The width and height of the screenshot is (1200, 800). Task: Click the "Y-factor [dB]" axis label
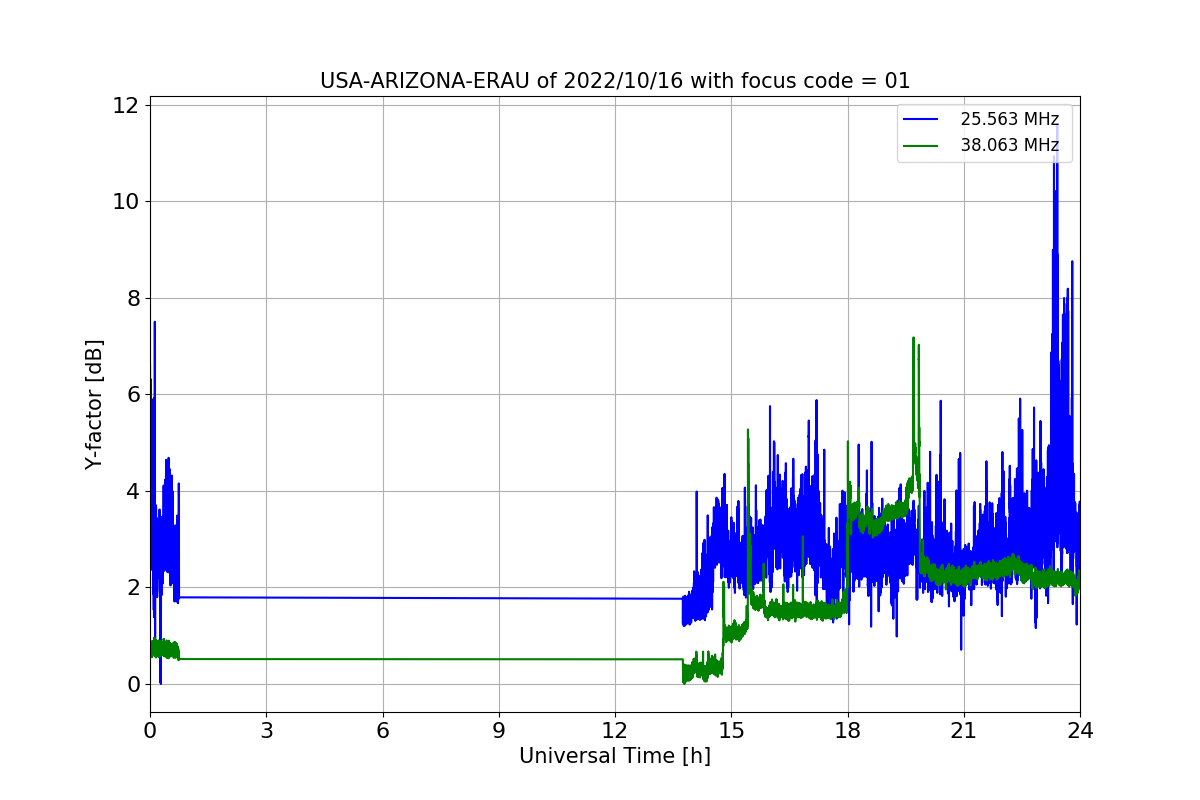95,404
